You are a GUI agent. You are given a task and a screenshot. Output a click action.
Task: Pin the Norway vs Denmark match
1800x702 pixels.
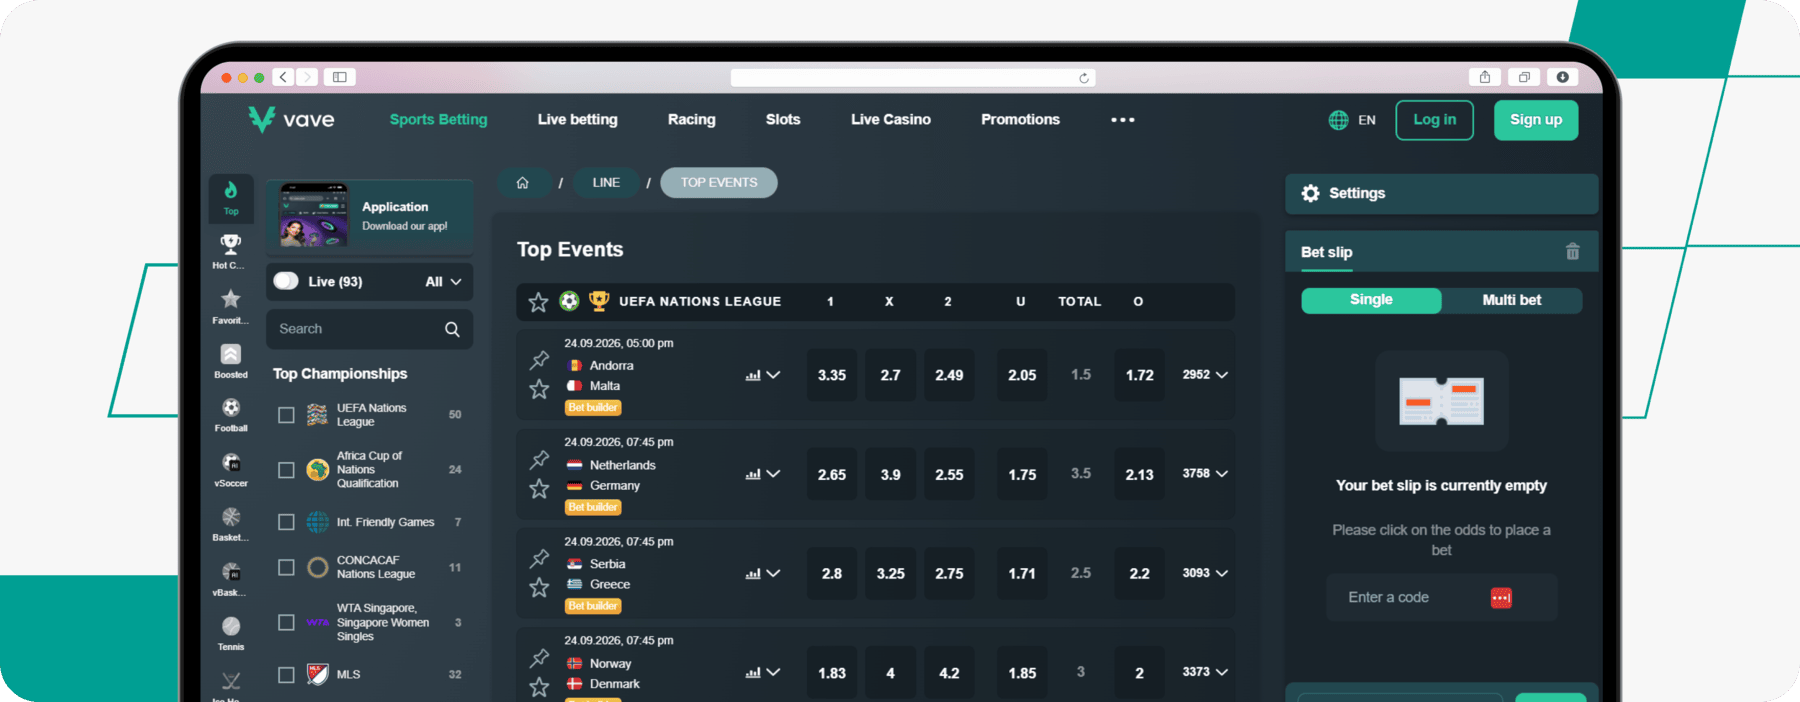pos(540,657)
